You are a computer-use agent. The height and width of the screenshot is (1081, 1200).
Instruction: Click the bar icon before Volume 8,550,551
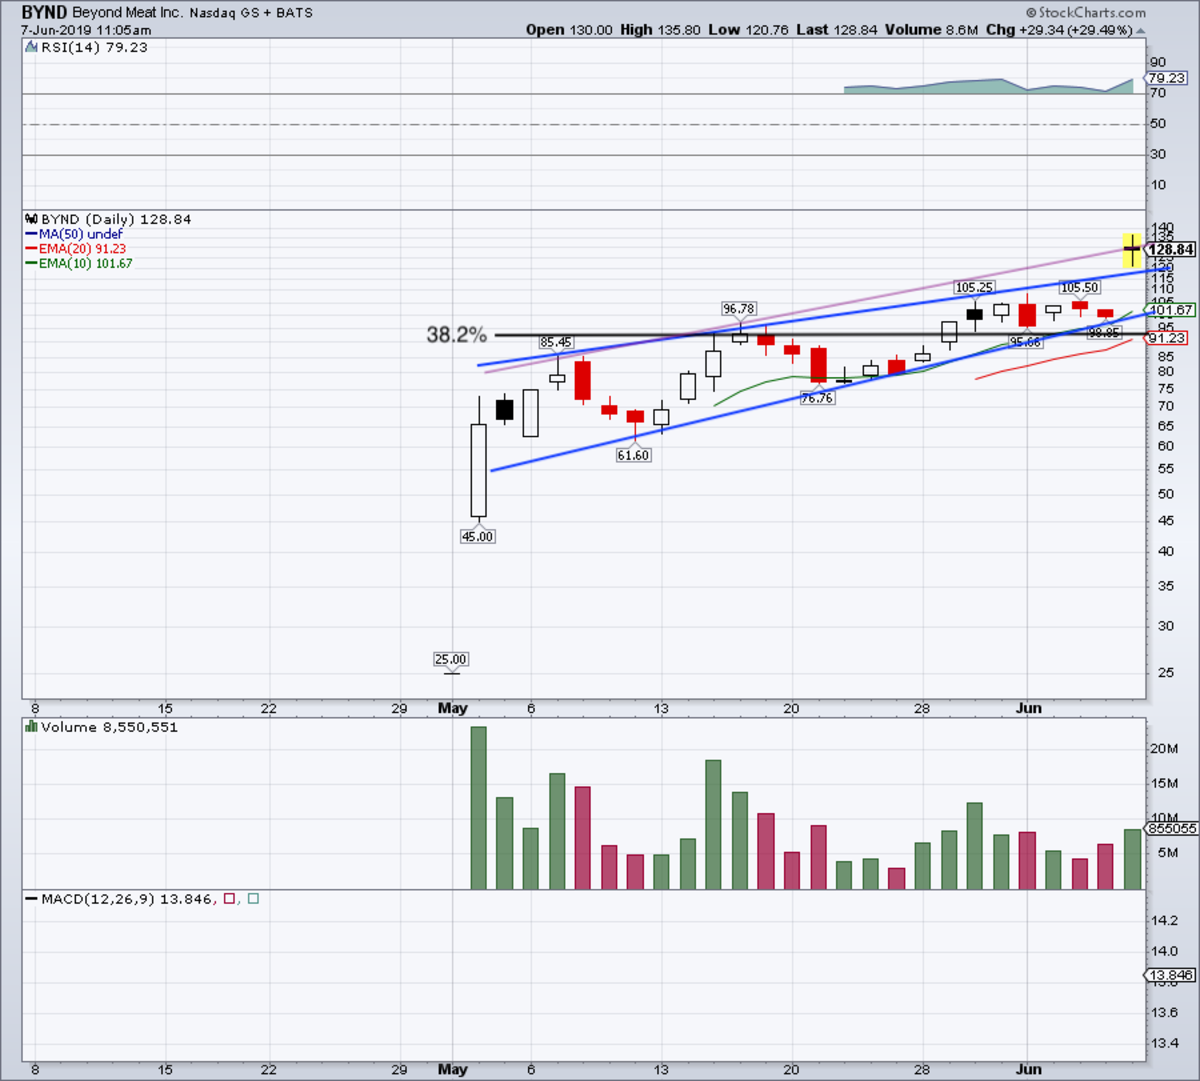click(32, 727)
